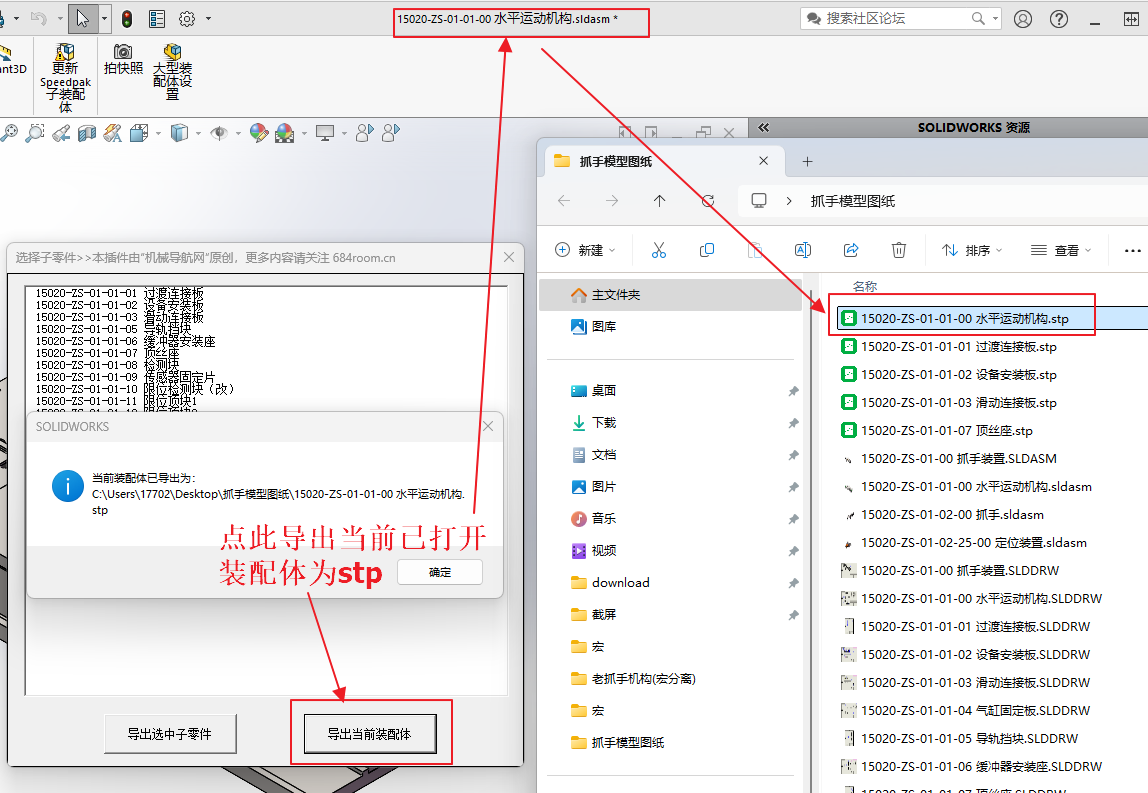Image resolution: width=1148 pixels, height=793 pixels.
Task: Click the cut scissors icon in Explorer
Action: (x=658, y=250)
